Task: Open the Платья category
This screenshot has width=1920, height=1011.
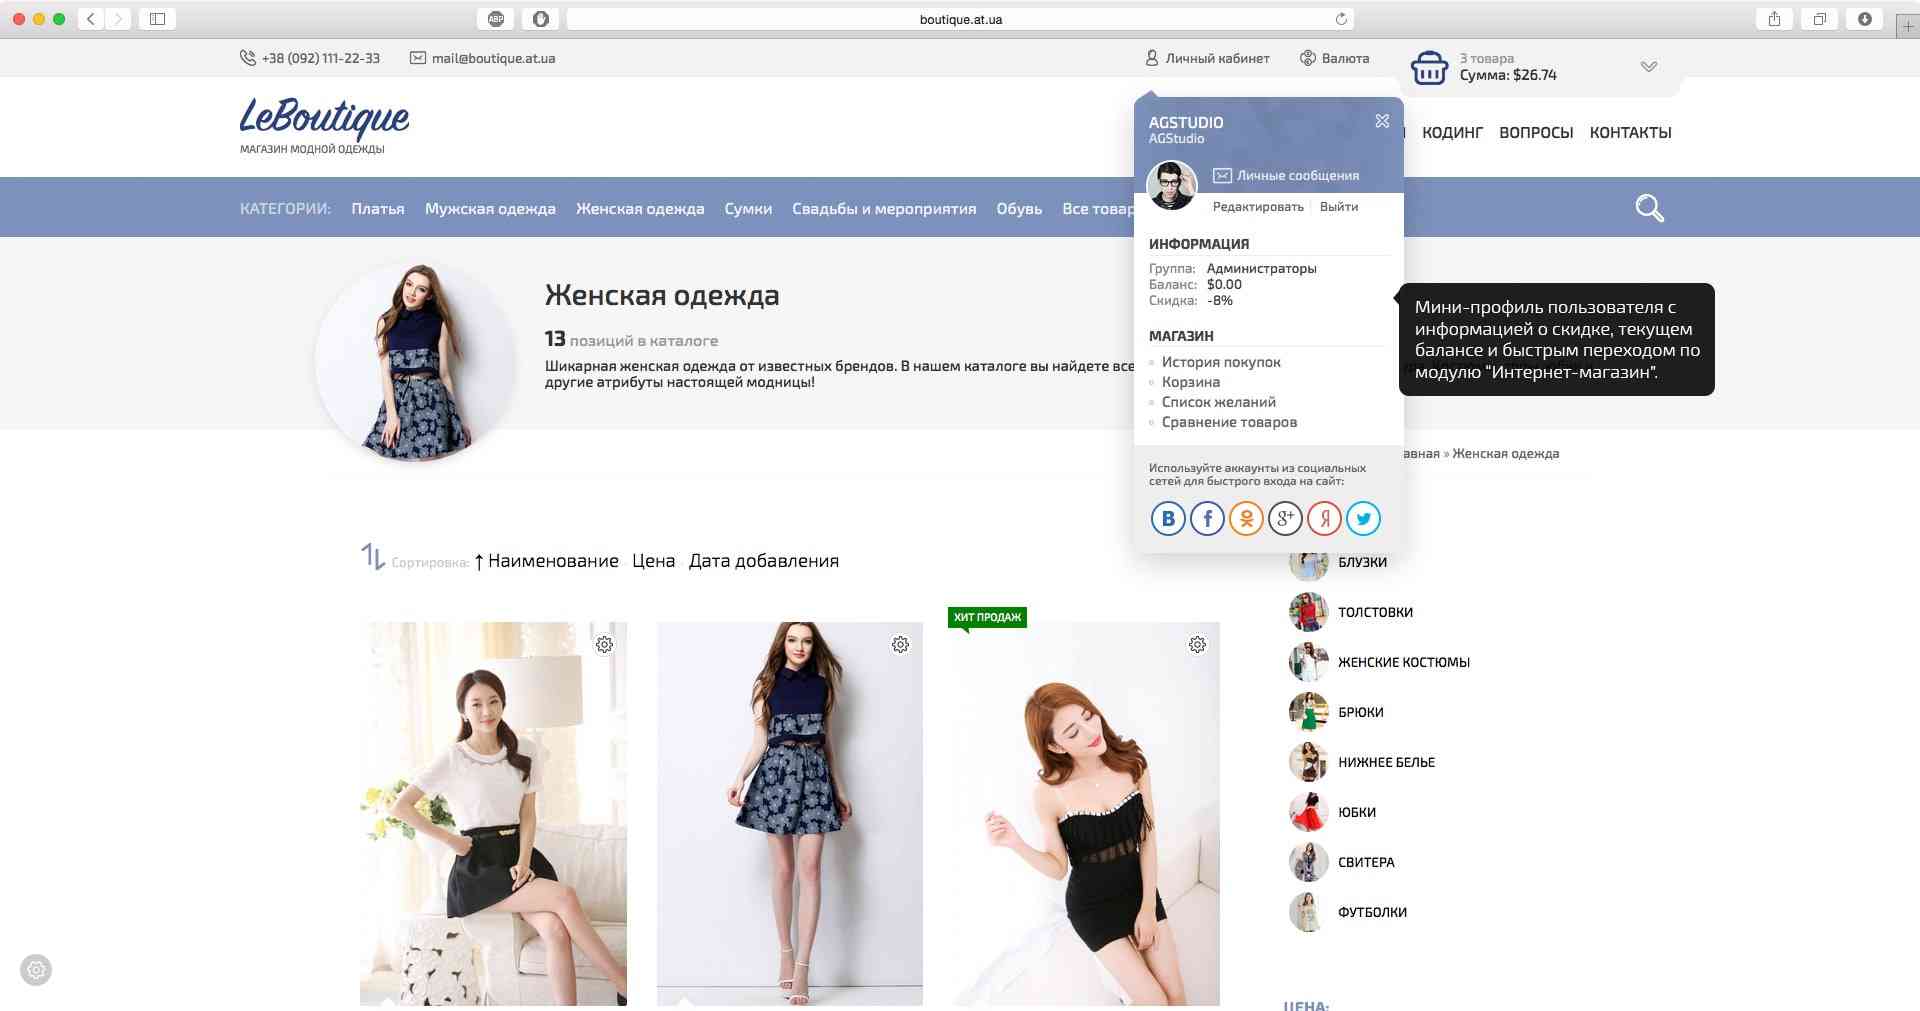Action: pos(377,209)
